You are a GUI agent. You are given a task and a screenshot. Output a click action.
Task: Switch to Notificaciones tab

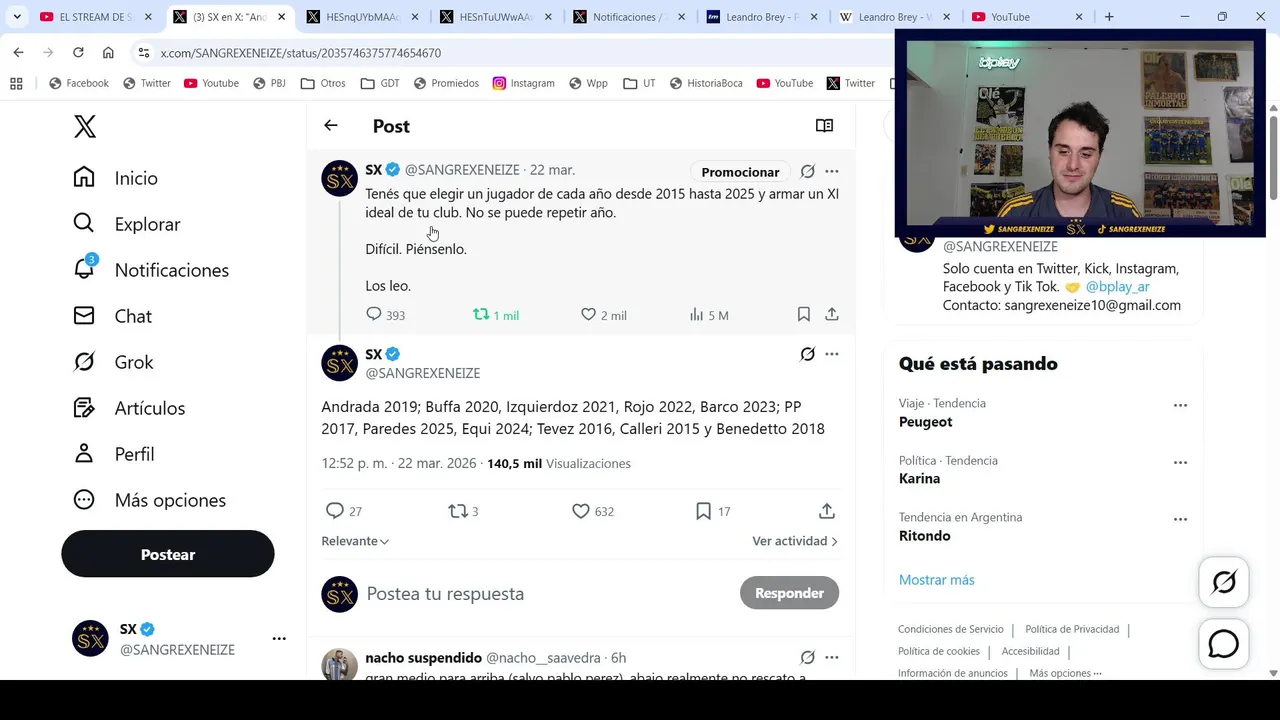(630, 17)
